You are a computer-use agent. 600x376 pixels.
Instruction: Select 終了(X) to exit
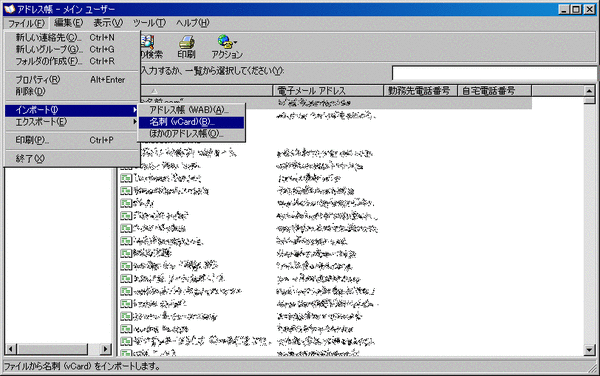tap(72, 158)
